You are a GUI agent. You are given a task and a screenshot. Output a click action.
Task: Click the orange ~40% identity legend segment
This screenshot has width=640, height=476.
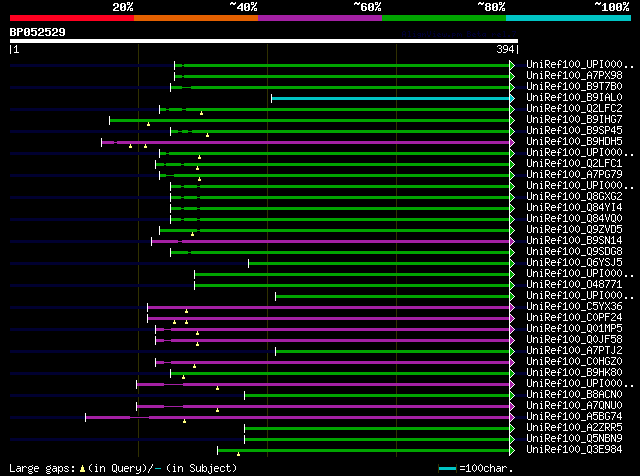pos(196,18)
